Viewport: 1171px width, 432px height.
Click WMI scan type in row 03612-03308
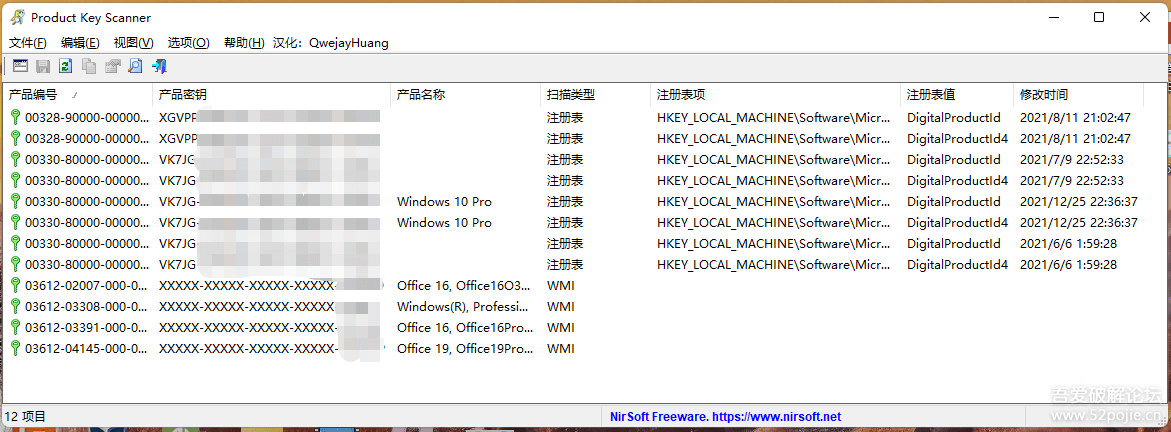click(560, 306)
